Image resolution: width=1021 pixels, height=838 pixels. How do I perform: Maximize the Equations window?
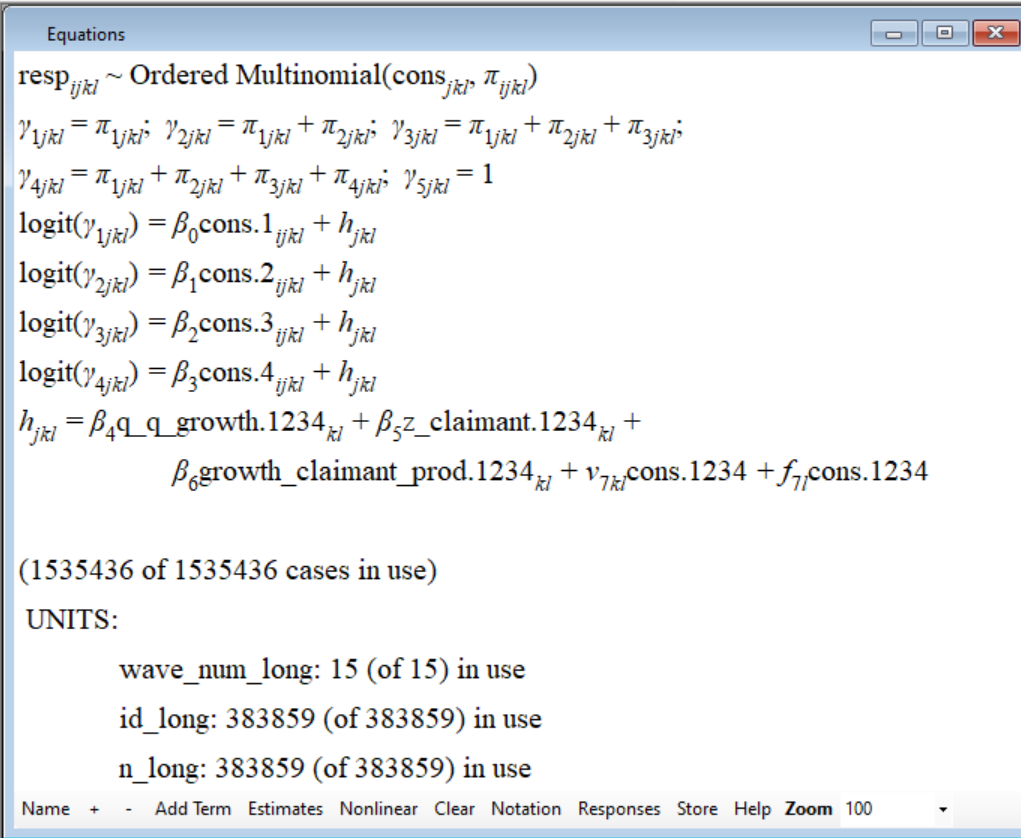coord(942,33)
